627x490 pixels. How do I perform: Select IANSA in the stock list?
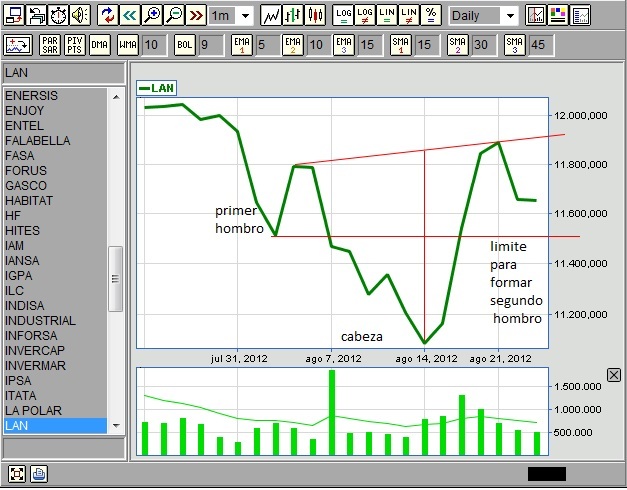[x=55, y=261]
